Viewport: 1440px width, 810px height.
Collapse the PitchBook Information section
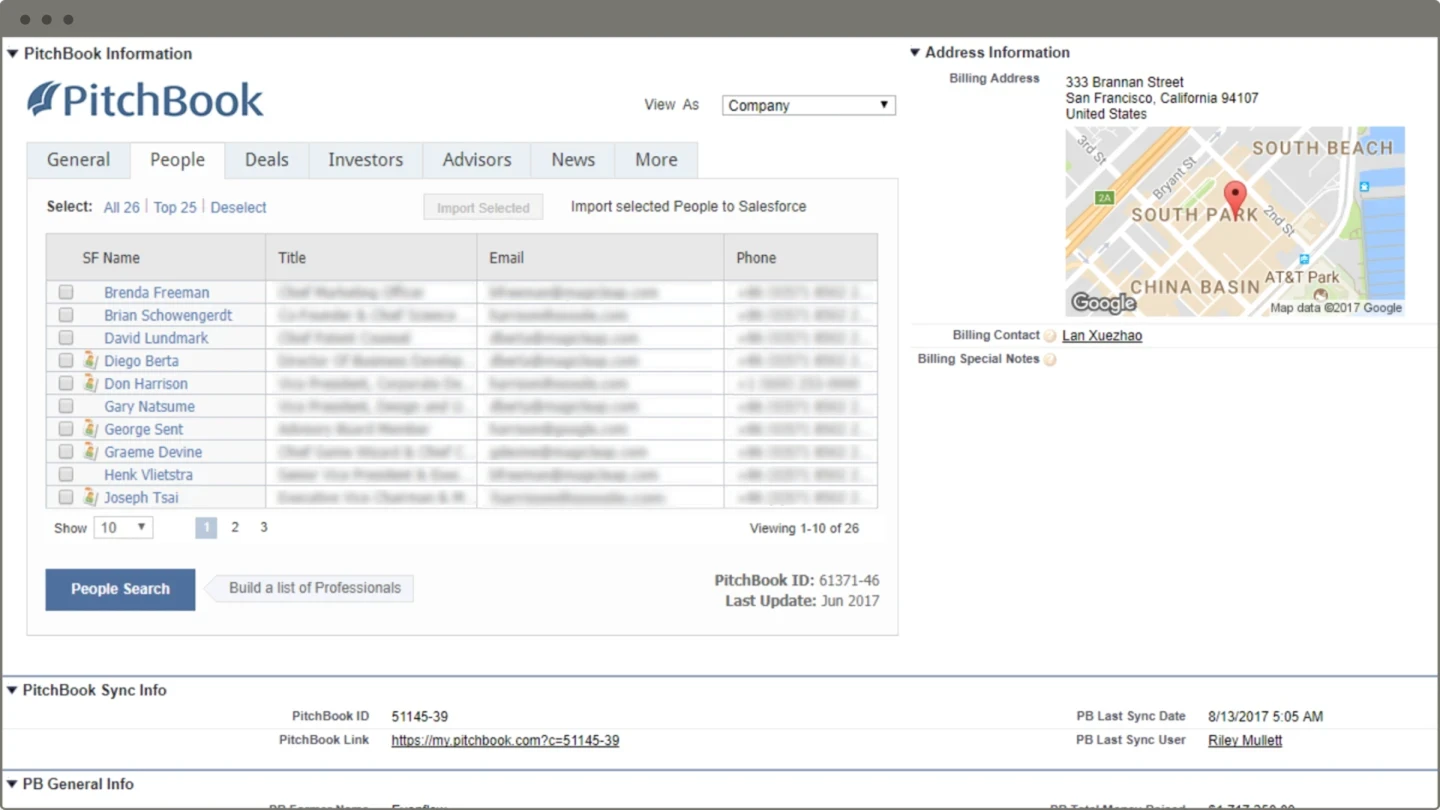(x=12, y=54)
